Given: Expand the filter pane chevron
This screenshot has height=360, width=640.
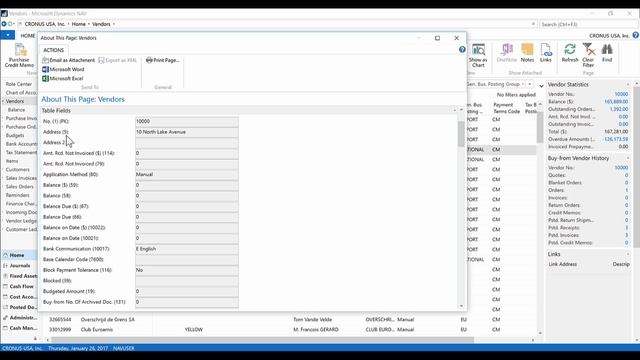Looking at the screenshot, I should click(x=541, y=86).
